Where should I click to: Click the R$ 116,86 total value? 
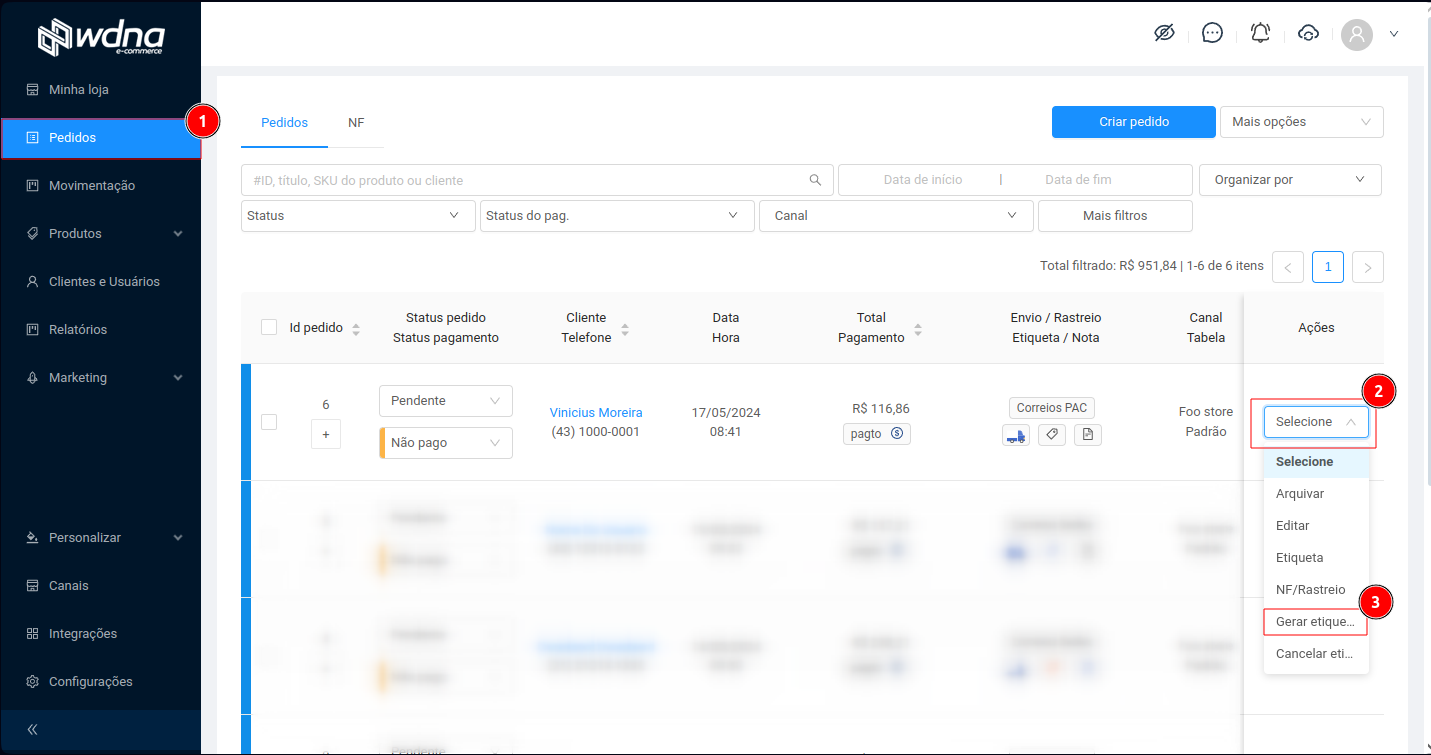881,408
